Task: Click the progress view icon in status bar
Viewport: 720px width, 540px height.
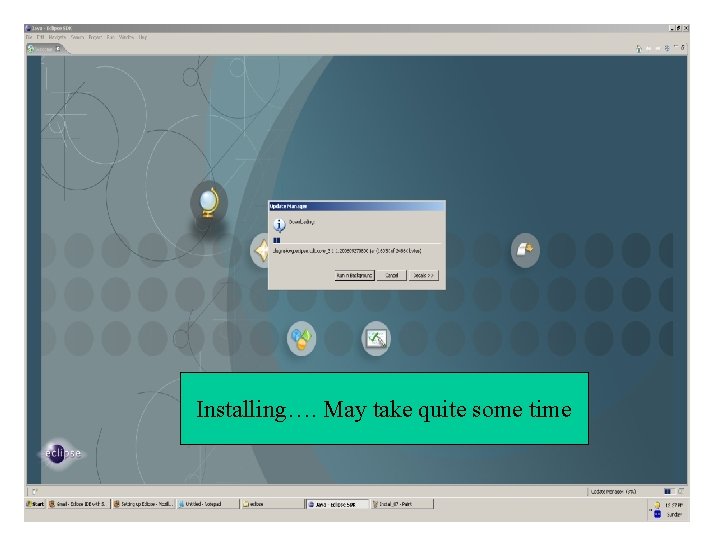Action: pos(681,491)
